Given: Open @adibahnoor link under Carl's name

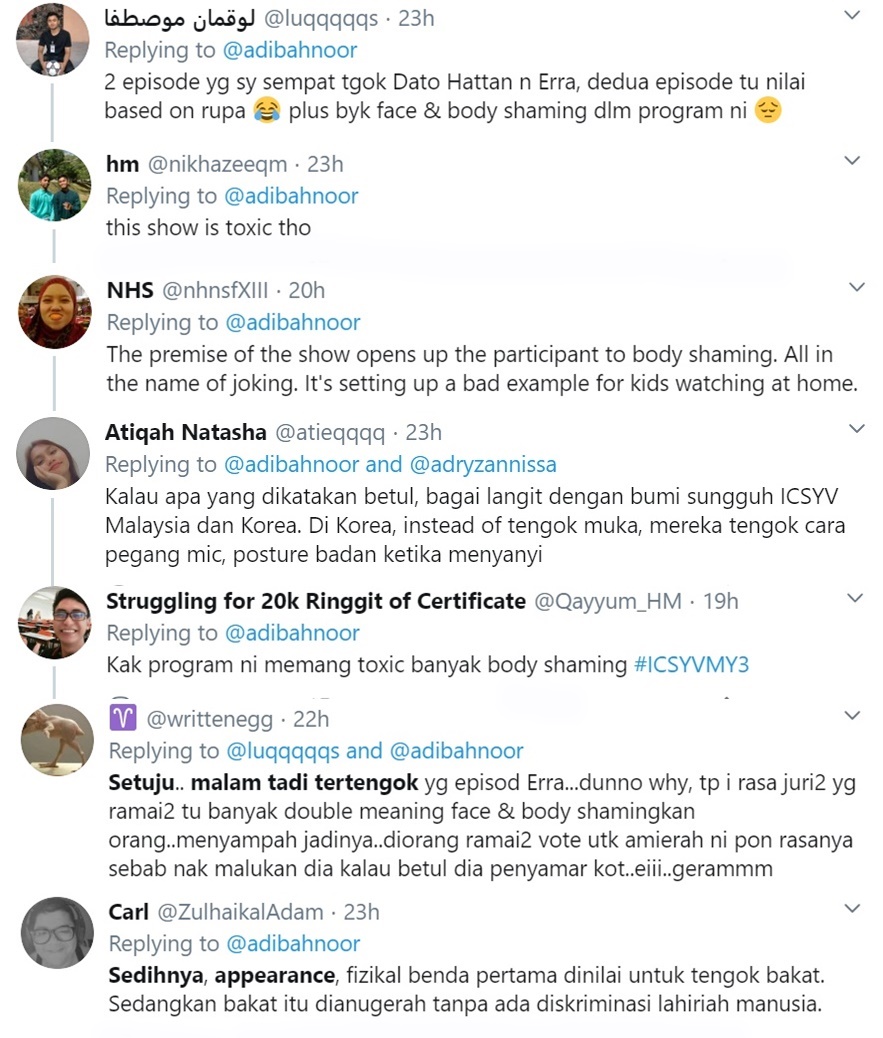Looking at the screenshot, I should point(293,944).
